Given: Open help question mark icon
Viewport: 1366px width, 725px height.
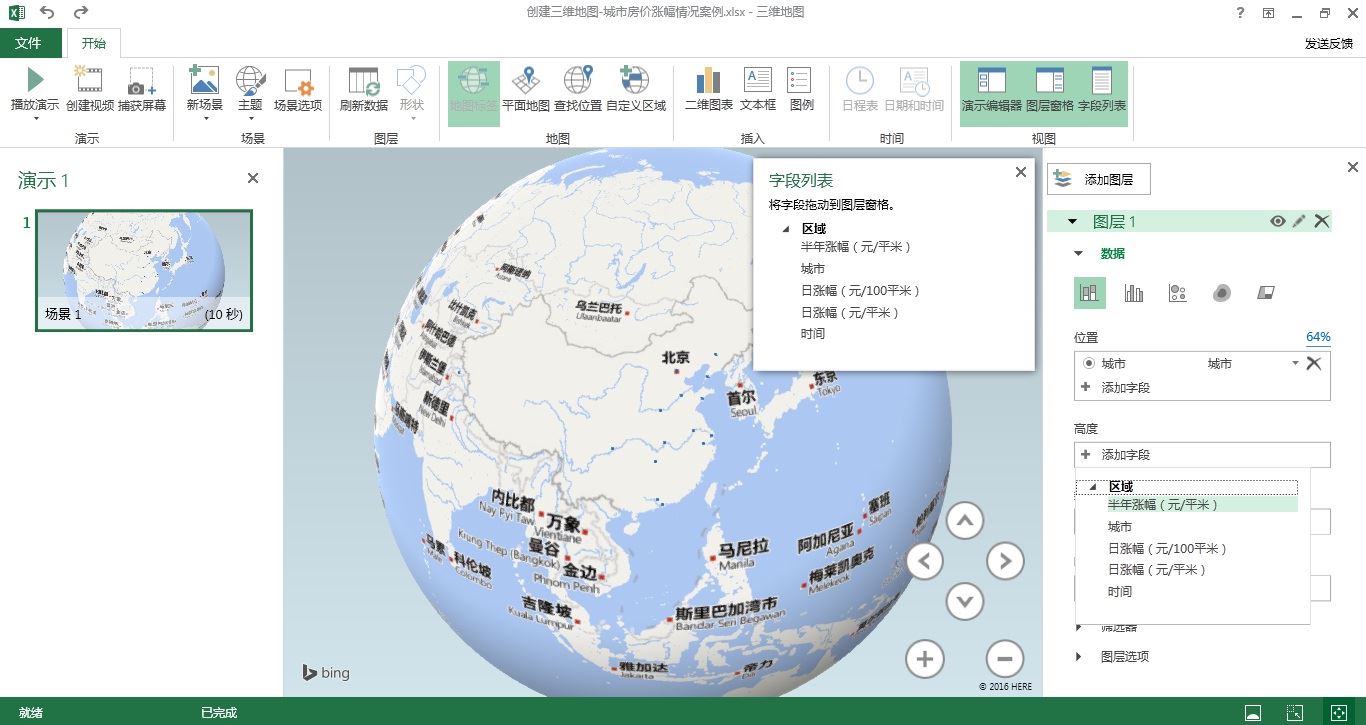Looking at the screenshot, I should coord(1240,13).
